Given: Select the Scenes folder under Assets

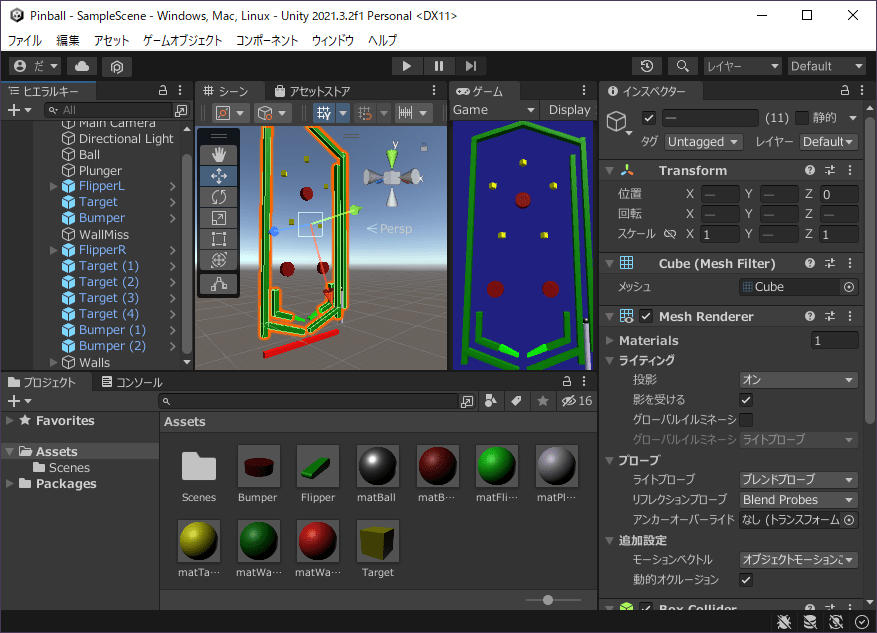Looking at the screenshot, I should (69, 467).
